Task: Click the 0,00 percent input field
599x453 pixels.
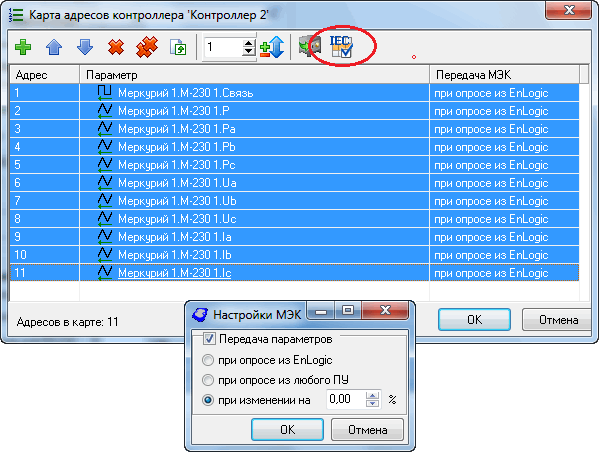Action: [346, 400]
